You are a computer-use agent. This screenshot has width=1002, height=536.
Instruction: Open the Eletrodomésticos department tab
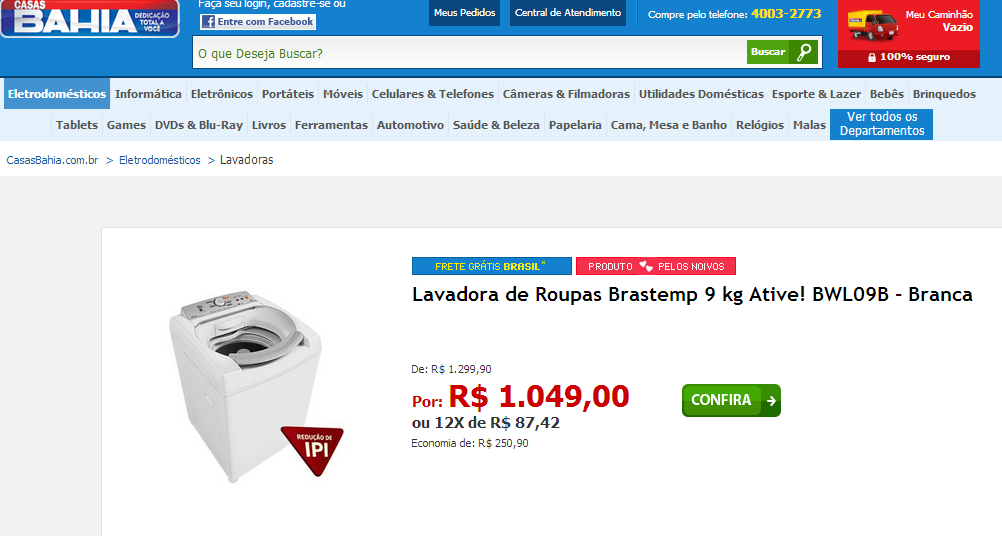click(57, 94)
